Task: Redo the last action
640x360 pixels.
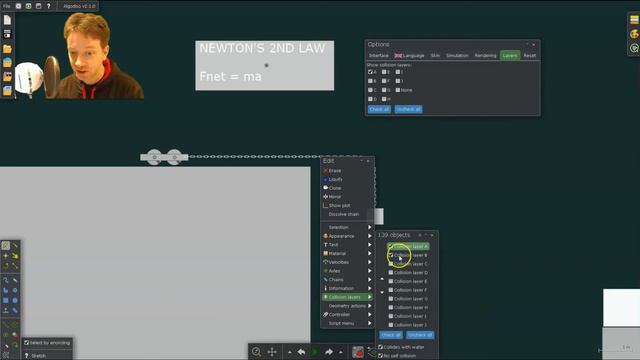Action: coord(329,351)
